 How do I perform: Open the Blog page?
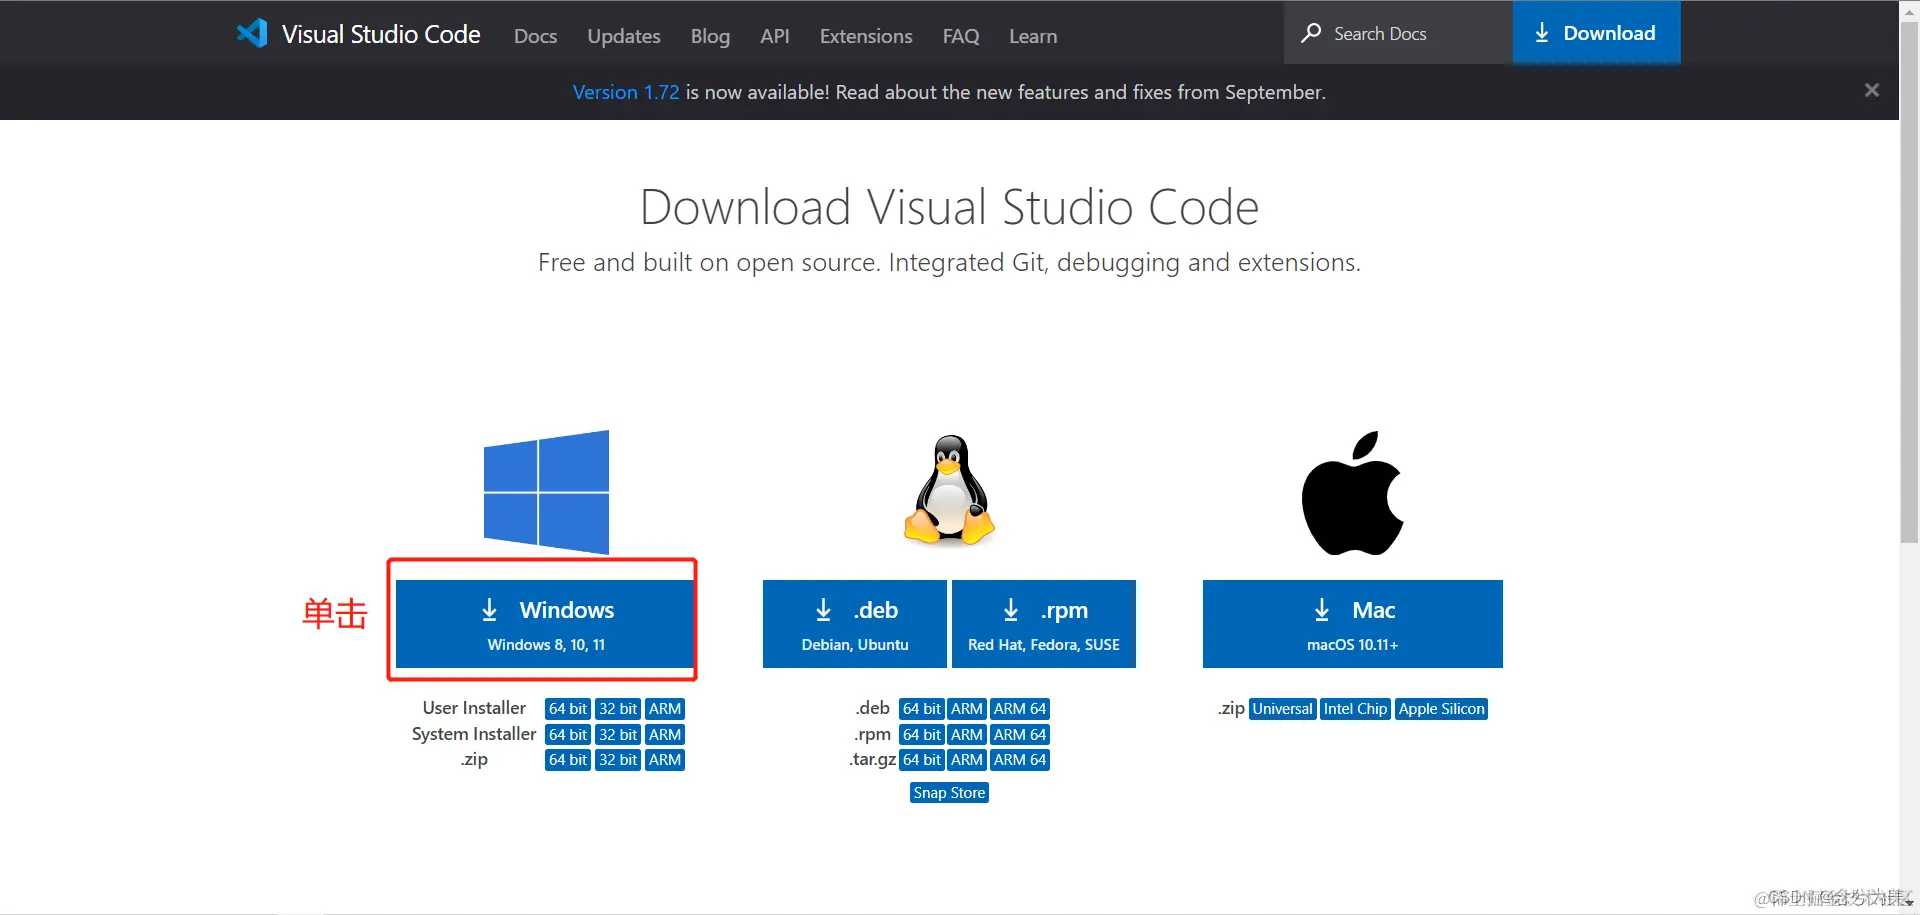pyautogui.click(x=710, y=36)
